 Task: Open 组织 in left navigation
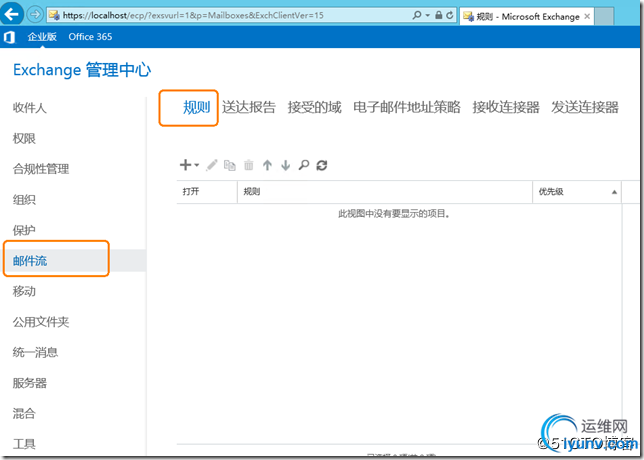[24, 200]
